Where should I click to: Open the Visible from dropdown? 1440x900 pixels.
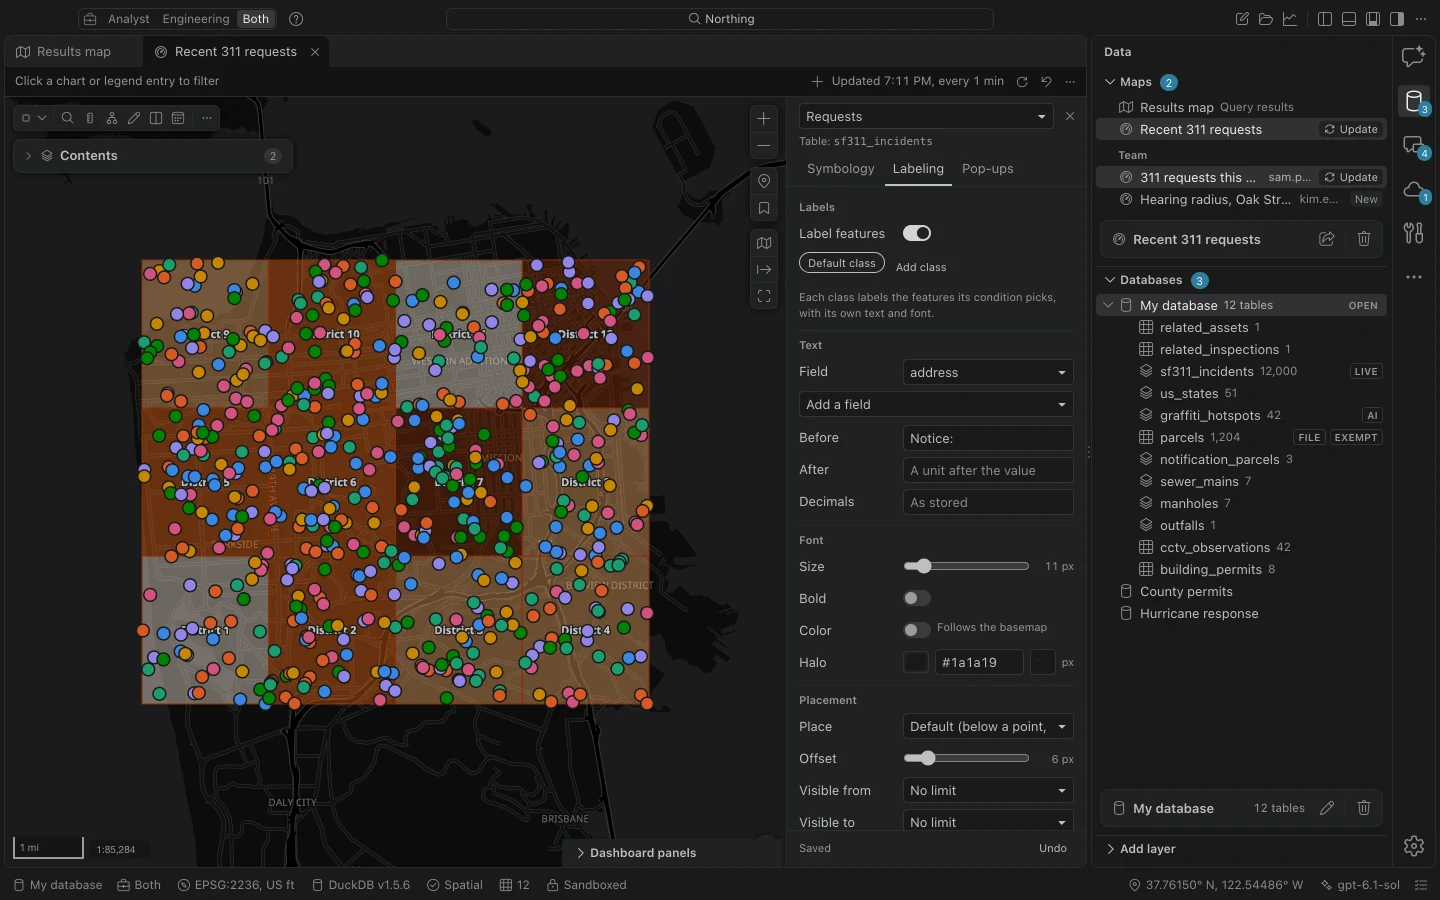988,790
